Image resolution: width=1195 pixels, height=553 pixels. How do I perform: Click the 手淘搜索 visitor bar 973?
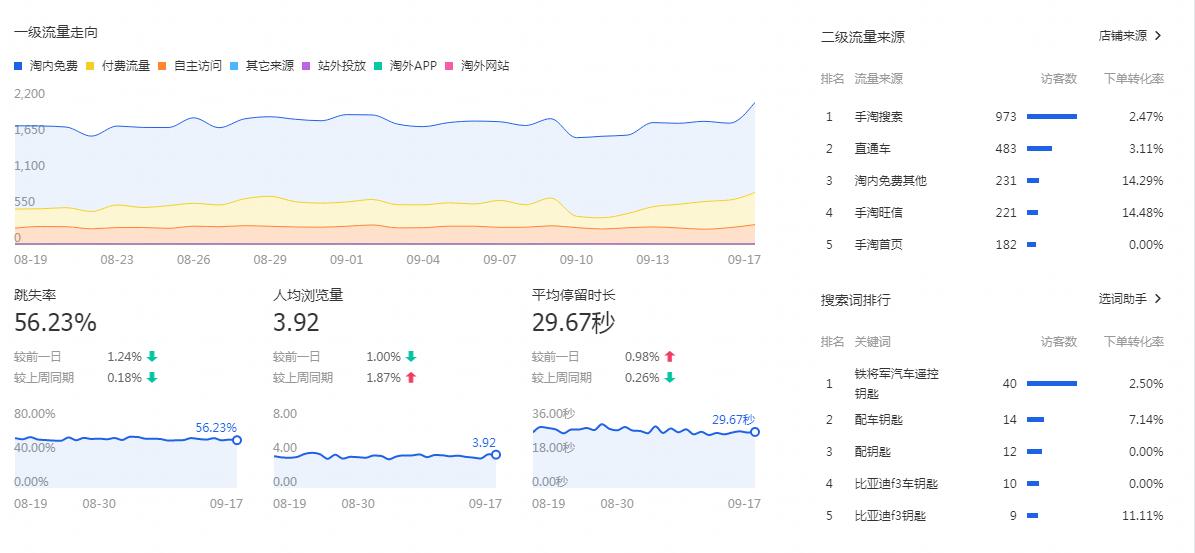[1052, 117]
